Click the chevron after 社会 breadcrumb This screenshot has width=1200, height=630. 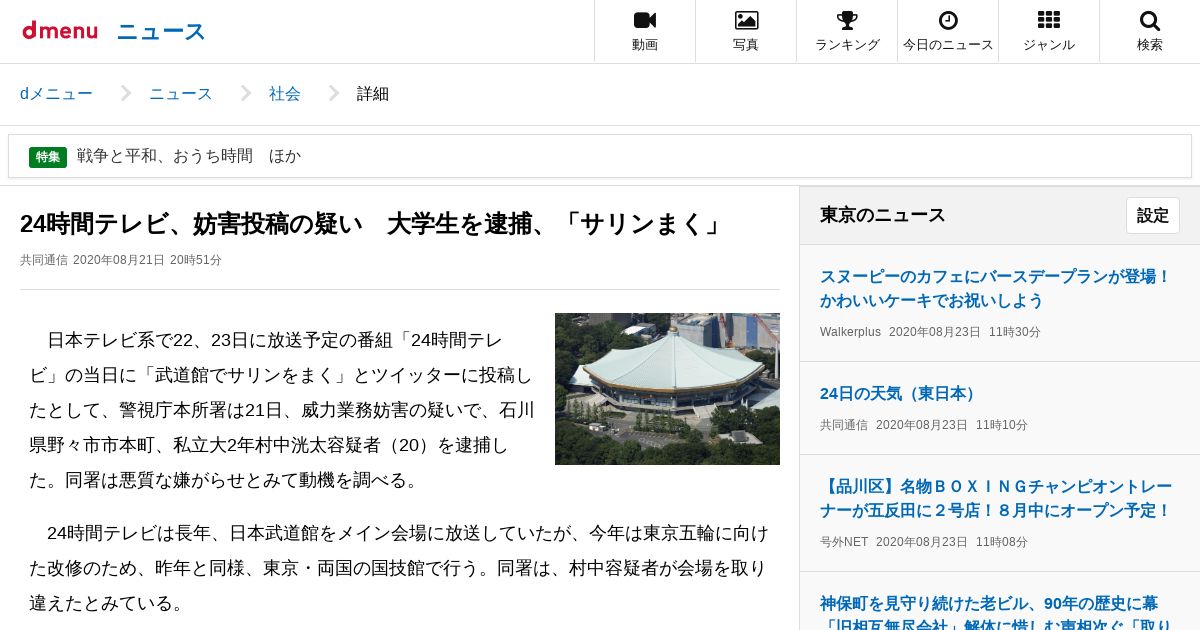(334, 94)
